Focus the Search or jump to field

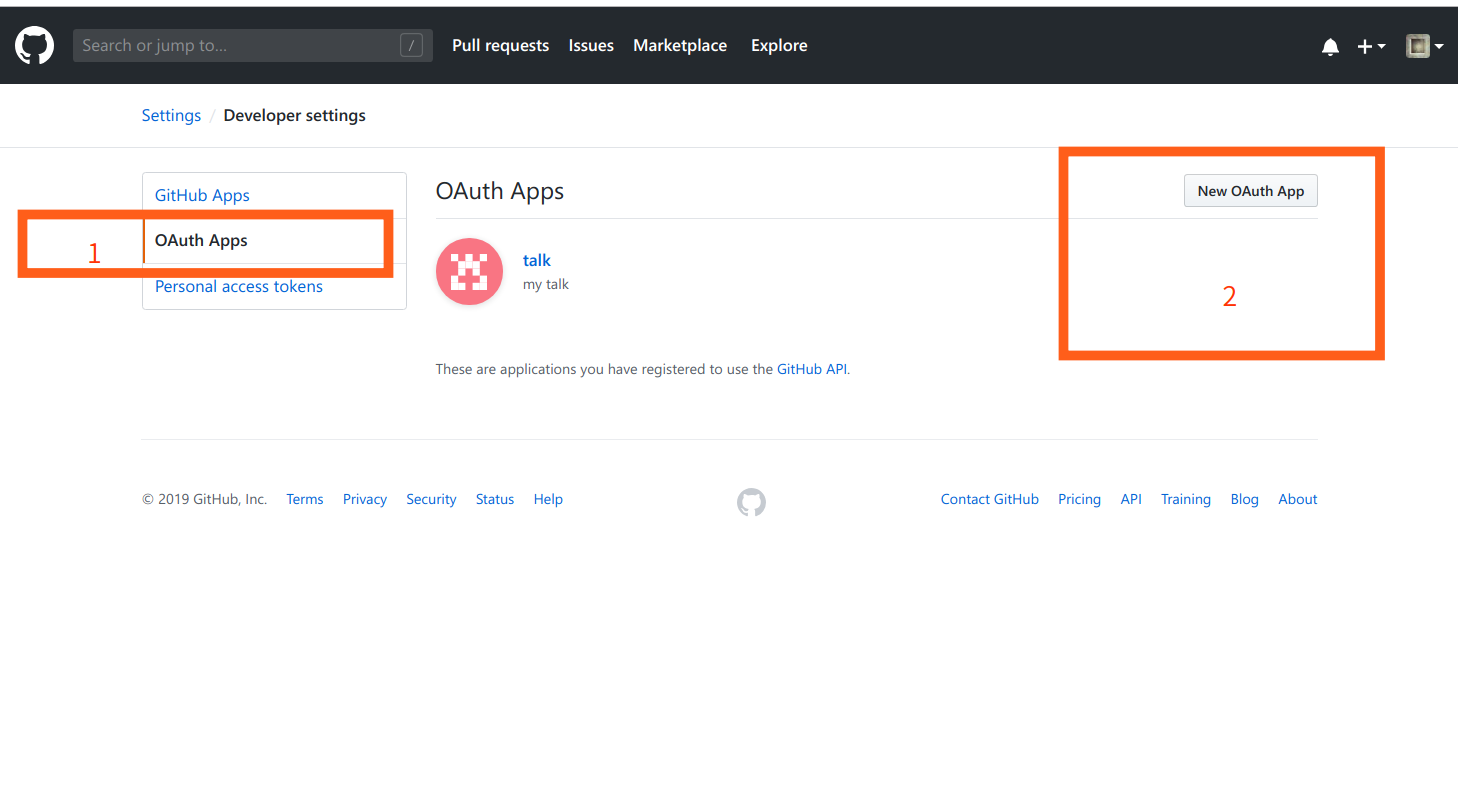253,45
